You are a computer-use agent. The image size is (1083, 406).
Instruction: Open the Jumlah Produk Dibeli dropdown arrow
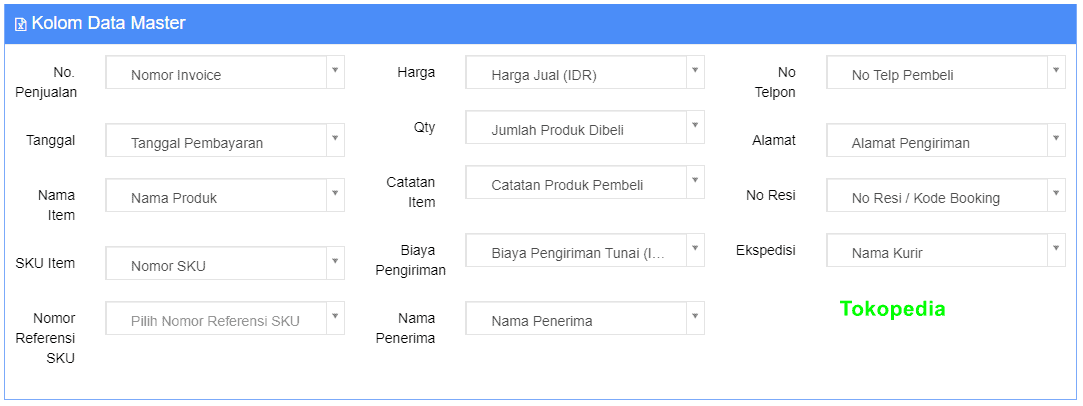click(x=696, y=125)
